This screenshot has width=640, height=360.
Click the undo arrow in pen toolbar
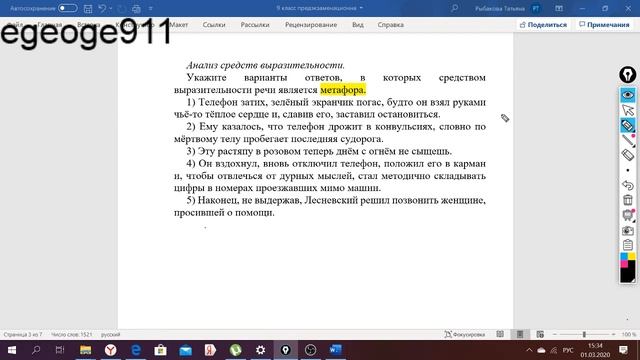[628, 185]
